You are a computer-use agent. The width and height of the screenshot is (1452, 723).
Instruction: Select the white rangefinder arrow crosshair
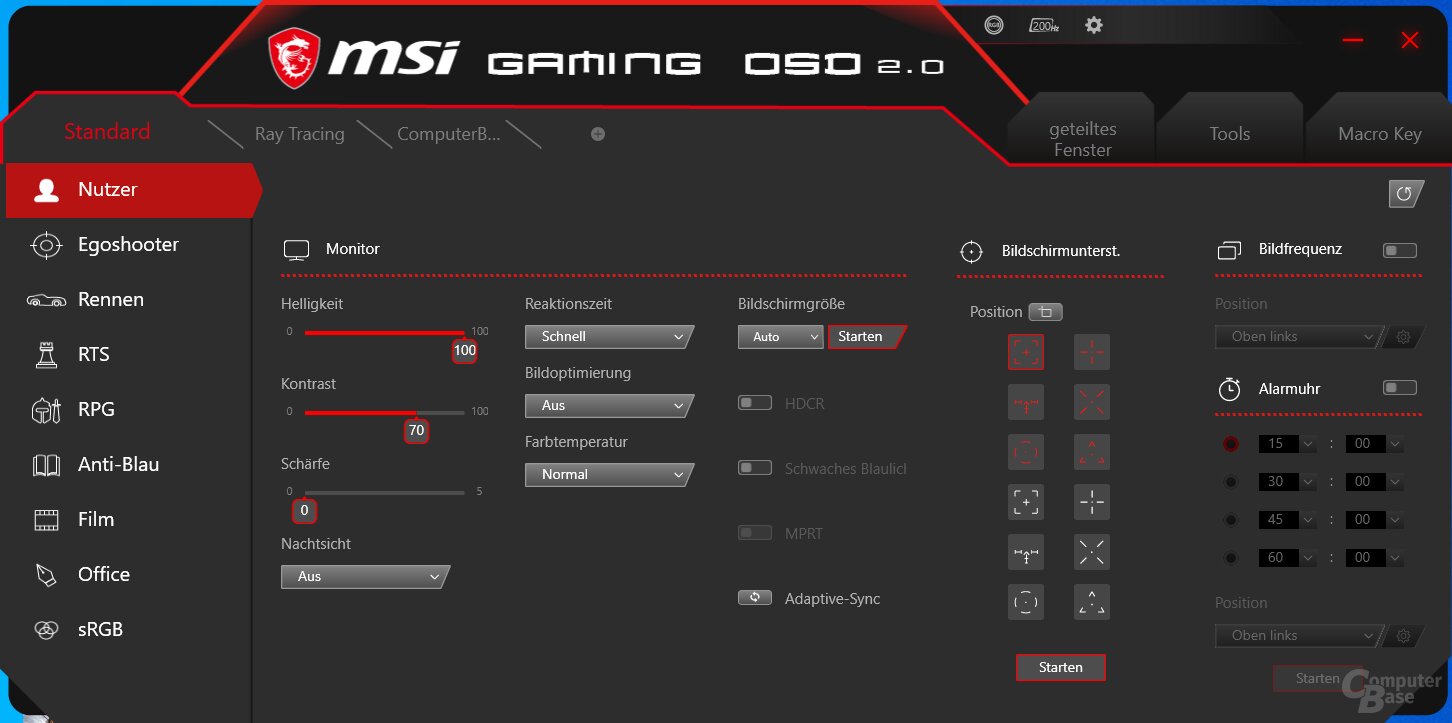click(1026, 552)
